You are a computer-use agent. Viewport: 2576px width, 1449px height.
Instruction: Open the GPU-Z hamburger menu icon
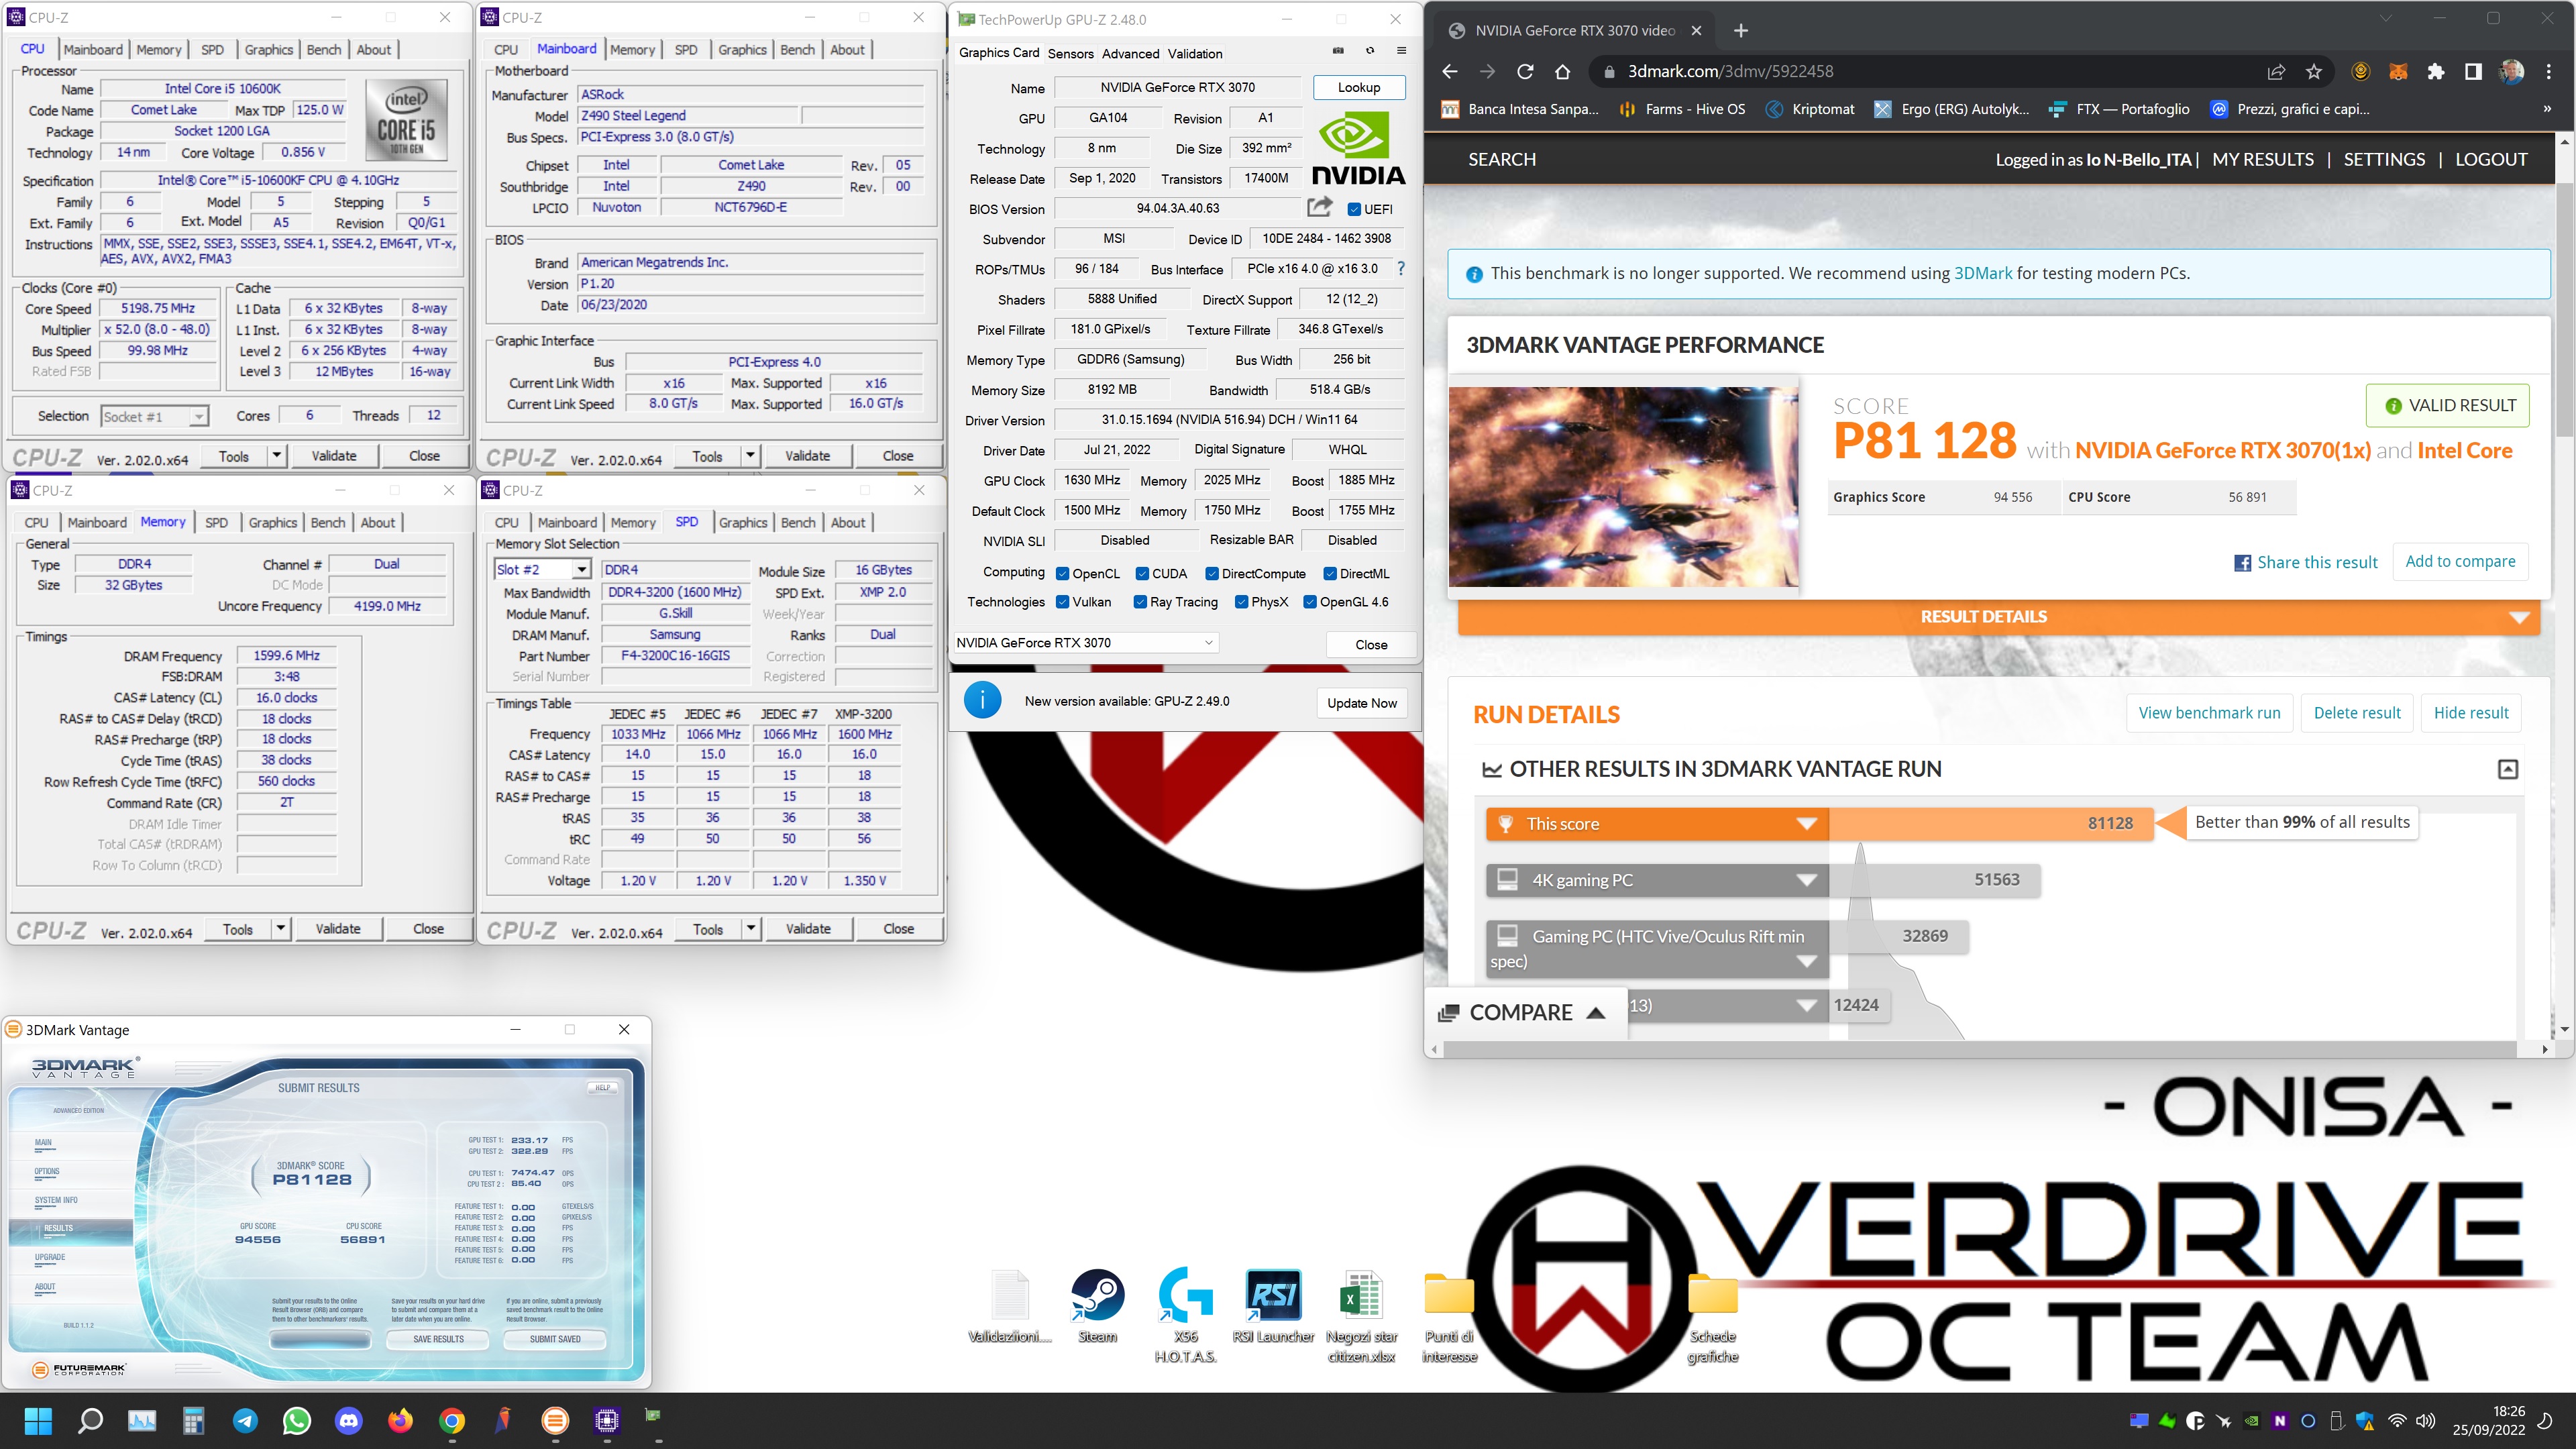[1401, 52]
